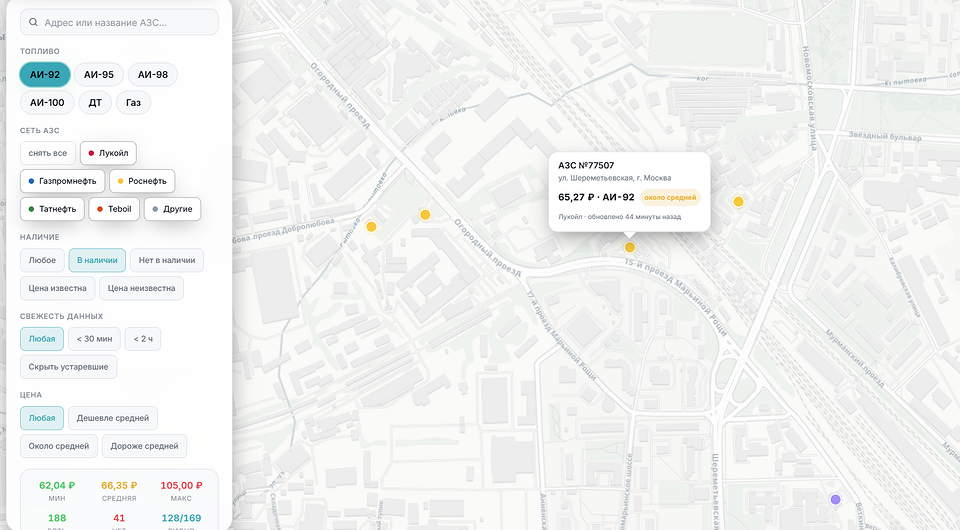Toggle the Другие network filter

(172, 209)
